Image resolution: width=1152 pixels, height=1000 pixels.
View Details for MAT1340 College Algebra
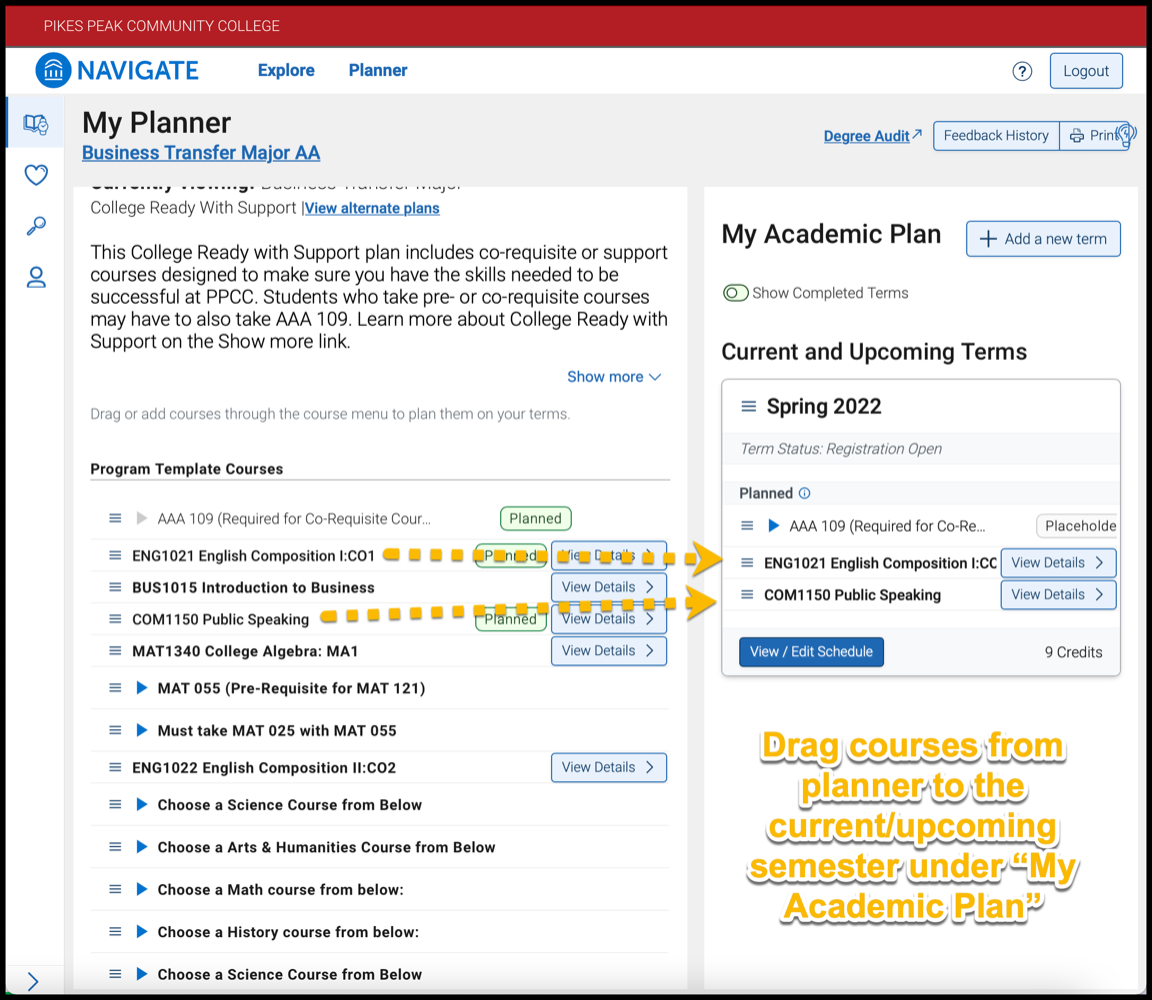click(609, 650)
